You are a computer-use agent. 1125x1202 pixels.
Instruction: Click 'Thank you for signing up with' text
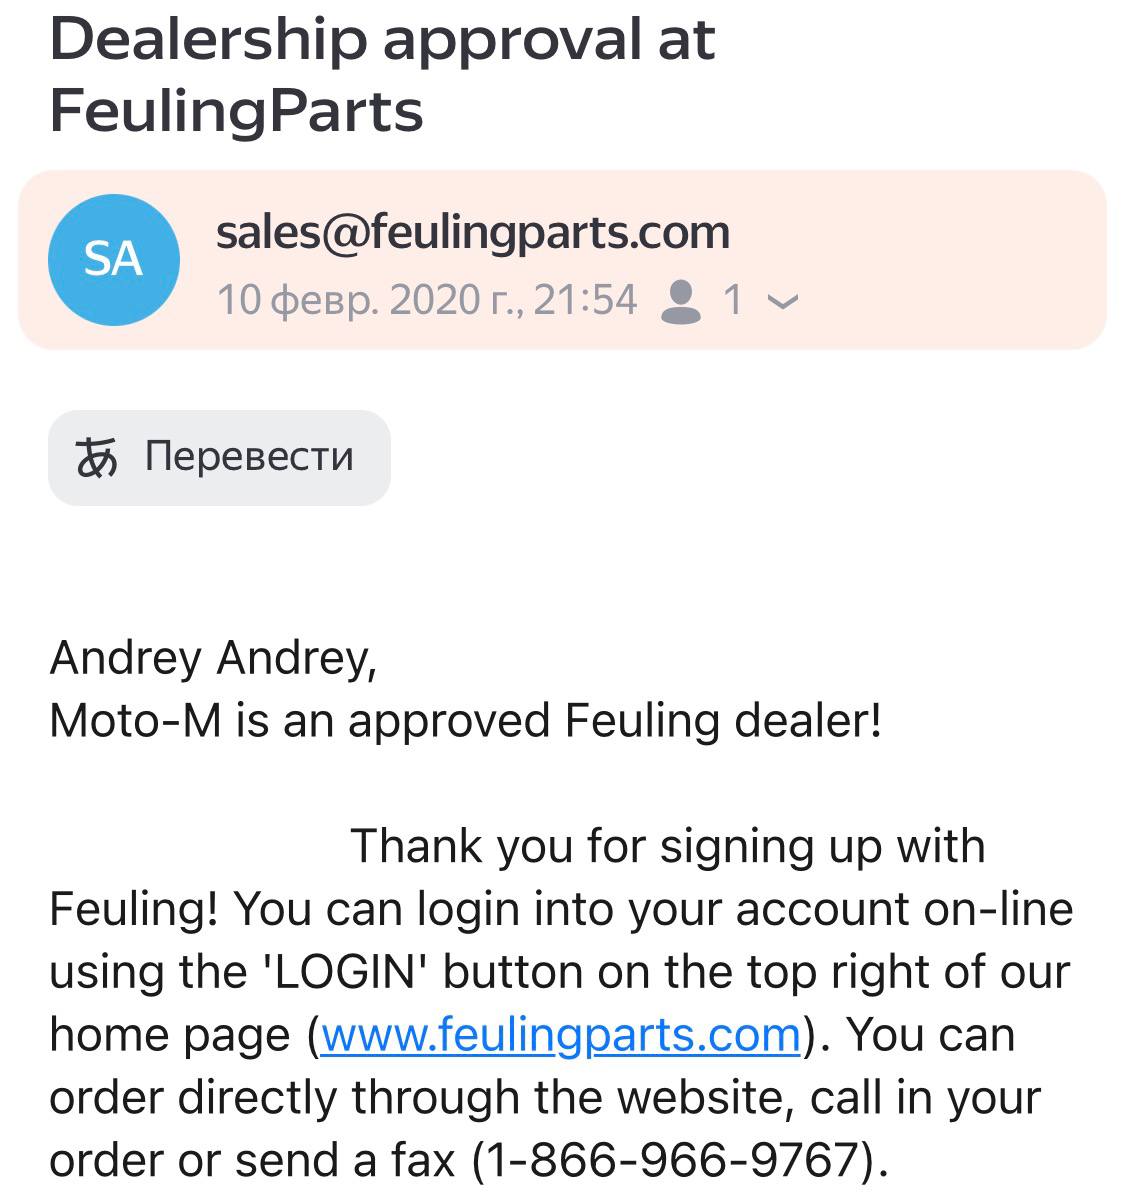pos(667,846)
